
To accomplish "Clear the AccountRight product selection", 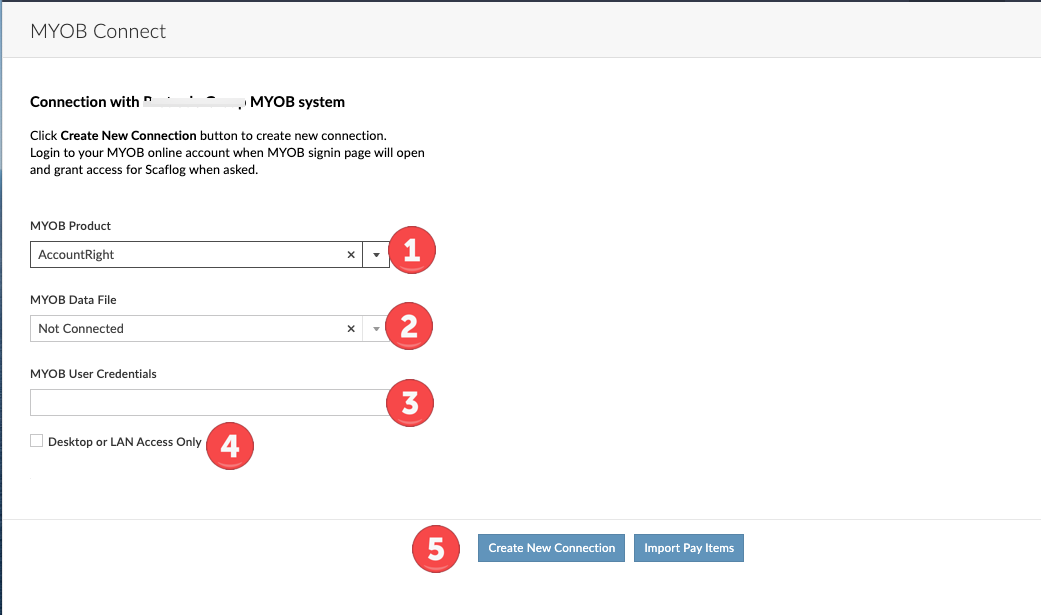I will (x=351, y=255).
